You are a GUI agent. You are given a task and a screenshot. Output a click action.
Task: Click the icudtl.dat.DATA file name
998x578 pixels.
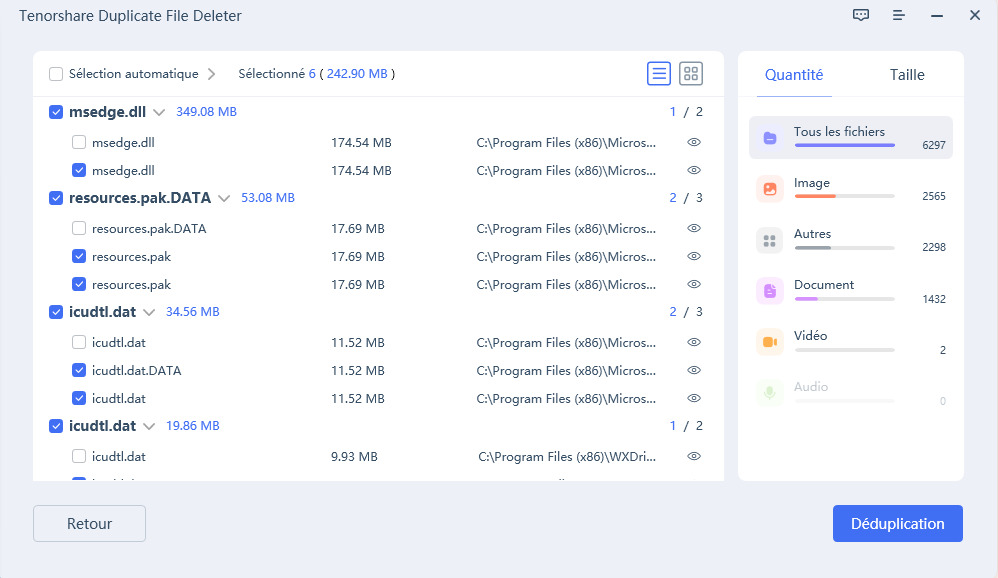(136, 370)
